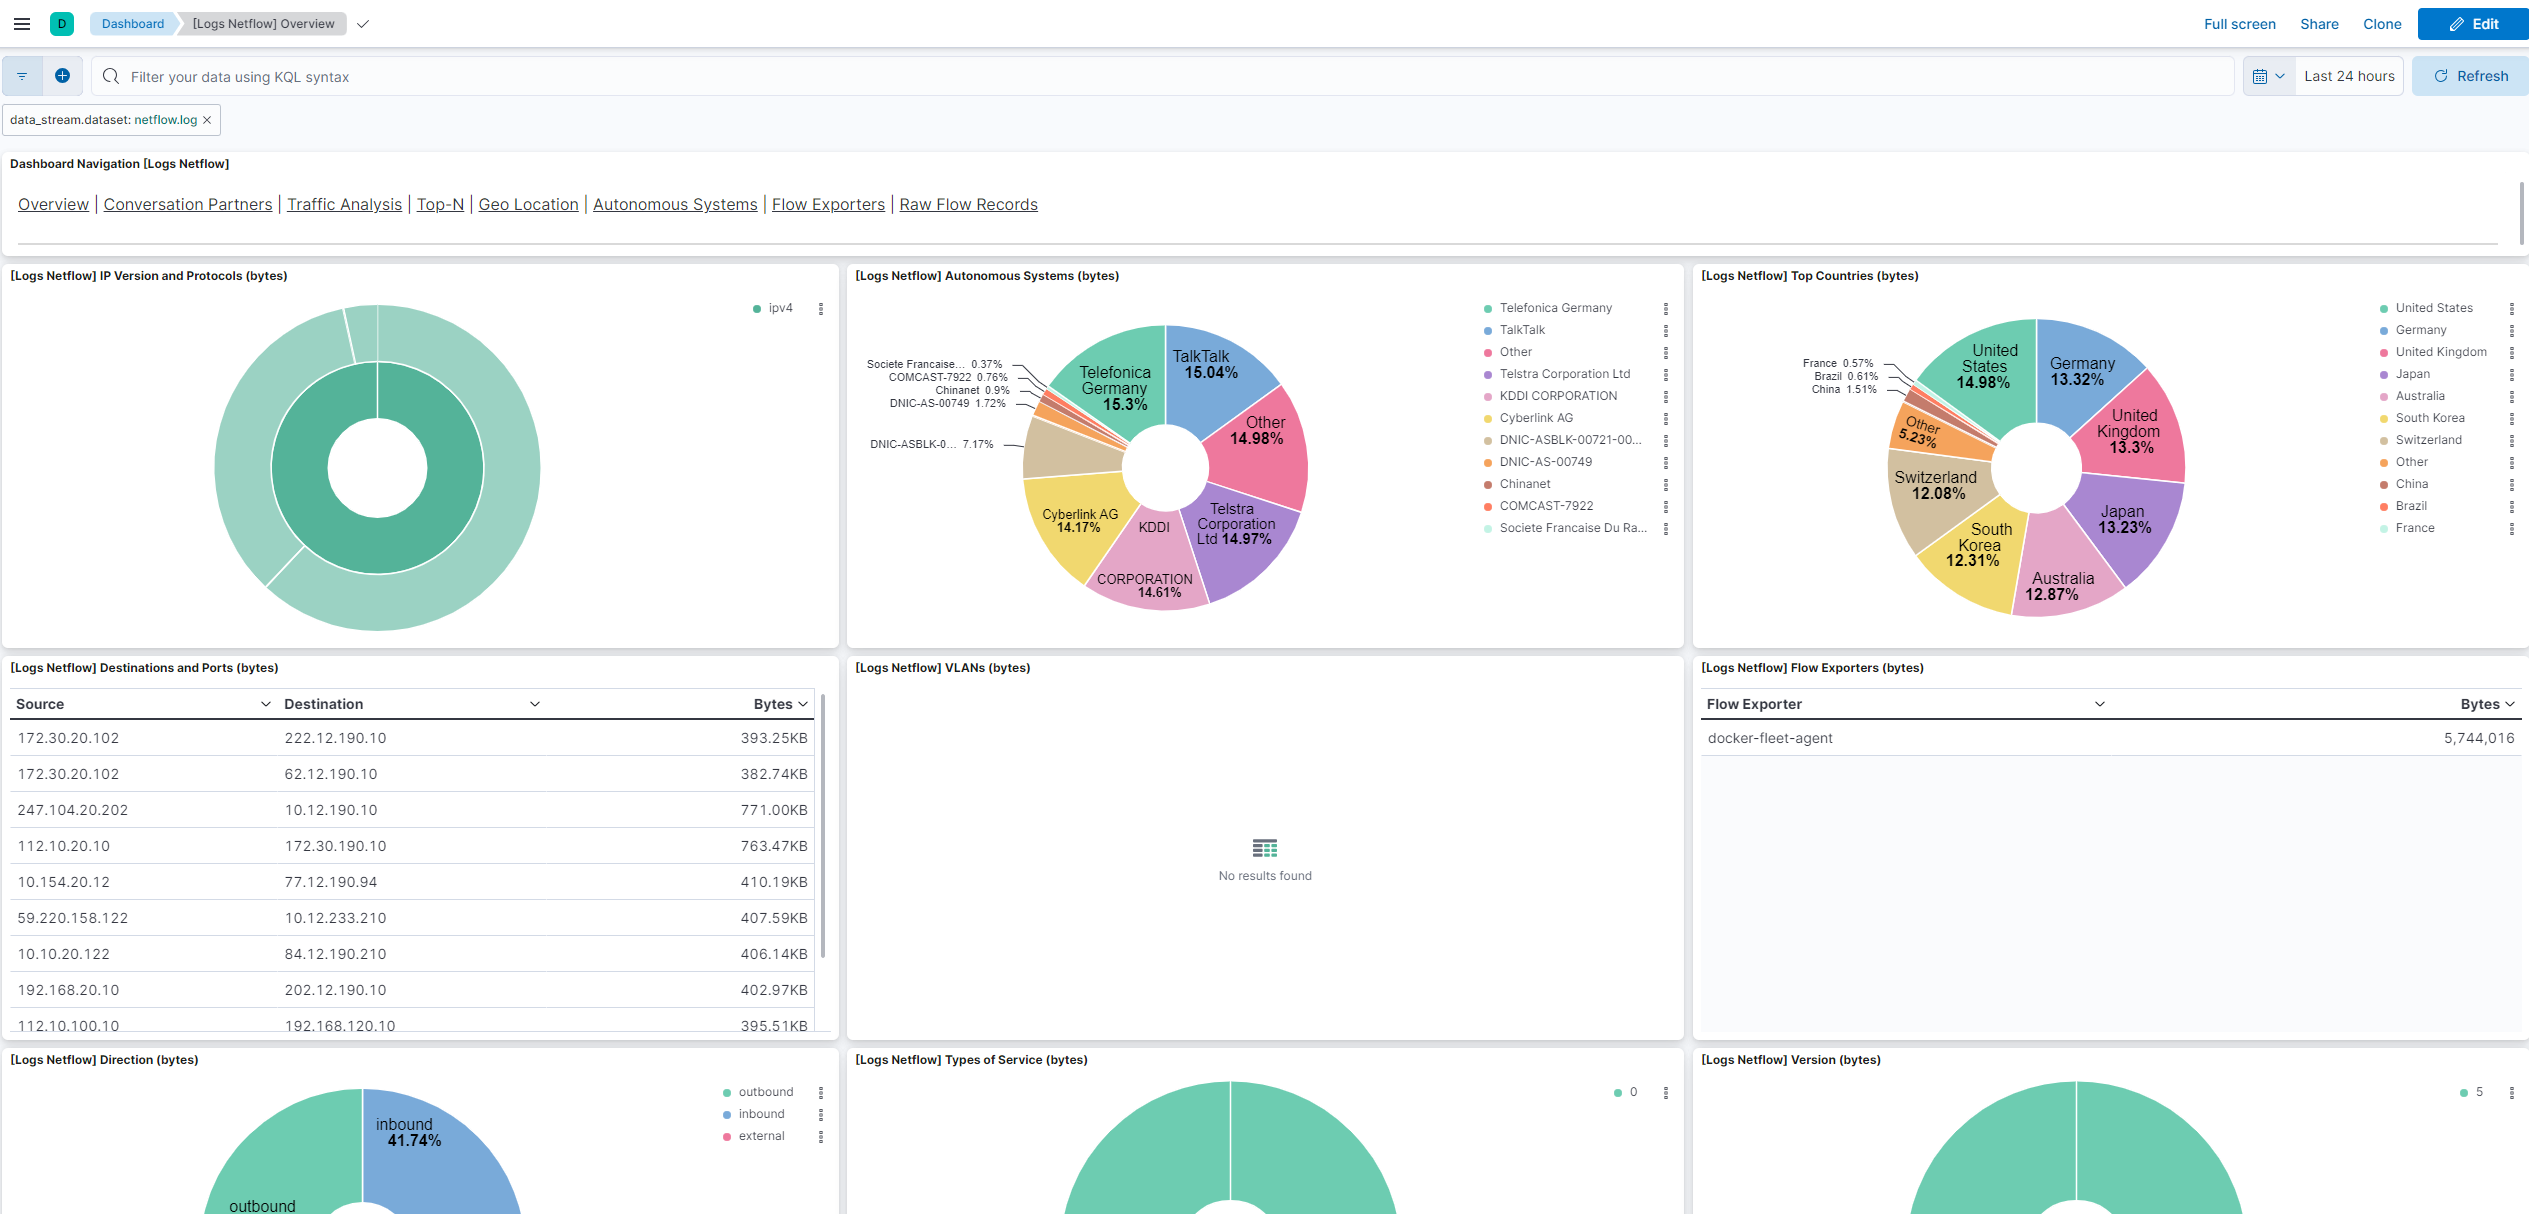2529x1214 pixels.
Task: Click the Edit button
Action: point(2472,23)
